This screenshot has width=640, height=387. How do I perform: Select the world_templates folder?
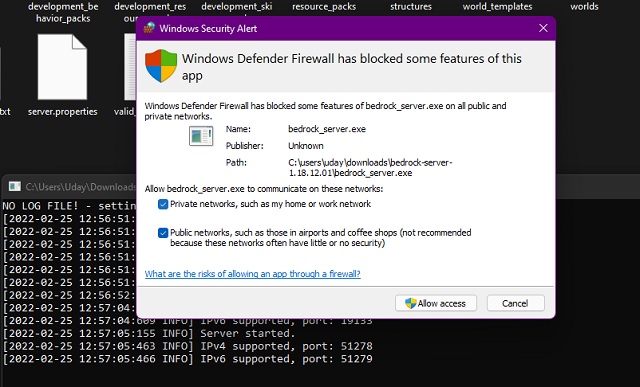pyautogui.click(x=497, y=7)
